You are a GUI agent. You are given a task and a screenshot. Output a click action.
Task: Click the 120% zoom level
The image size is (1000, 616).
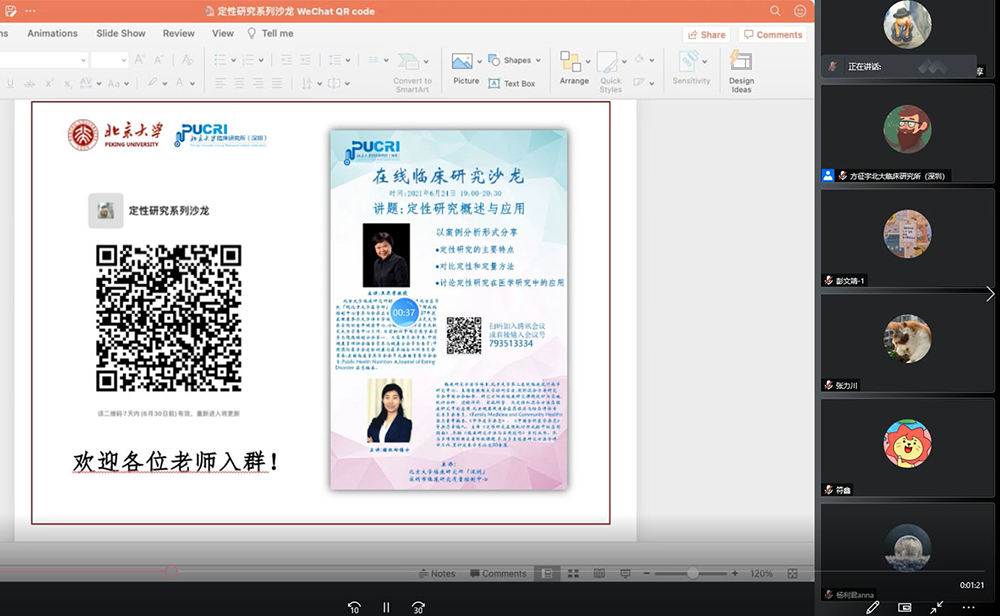pyautogui.click(x=761, y=573)
